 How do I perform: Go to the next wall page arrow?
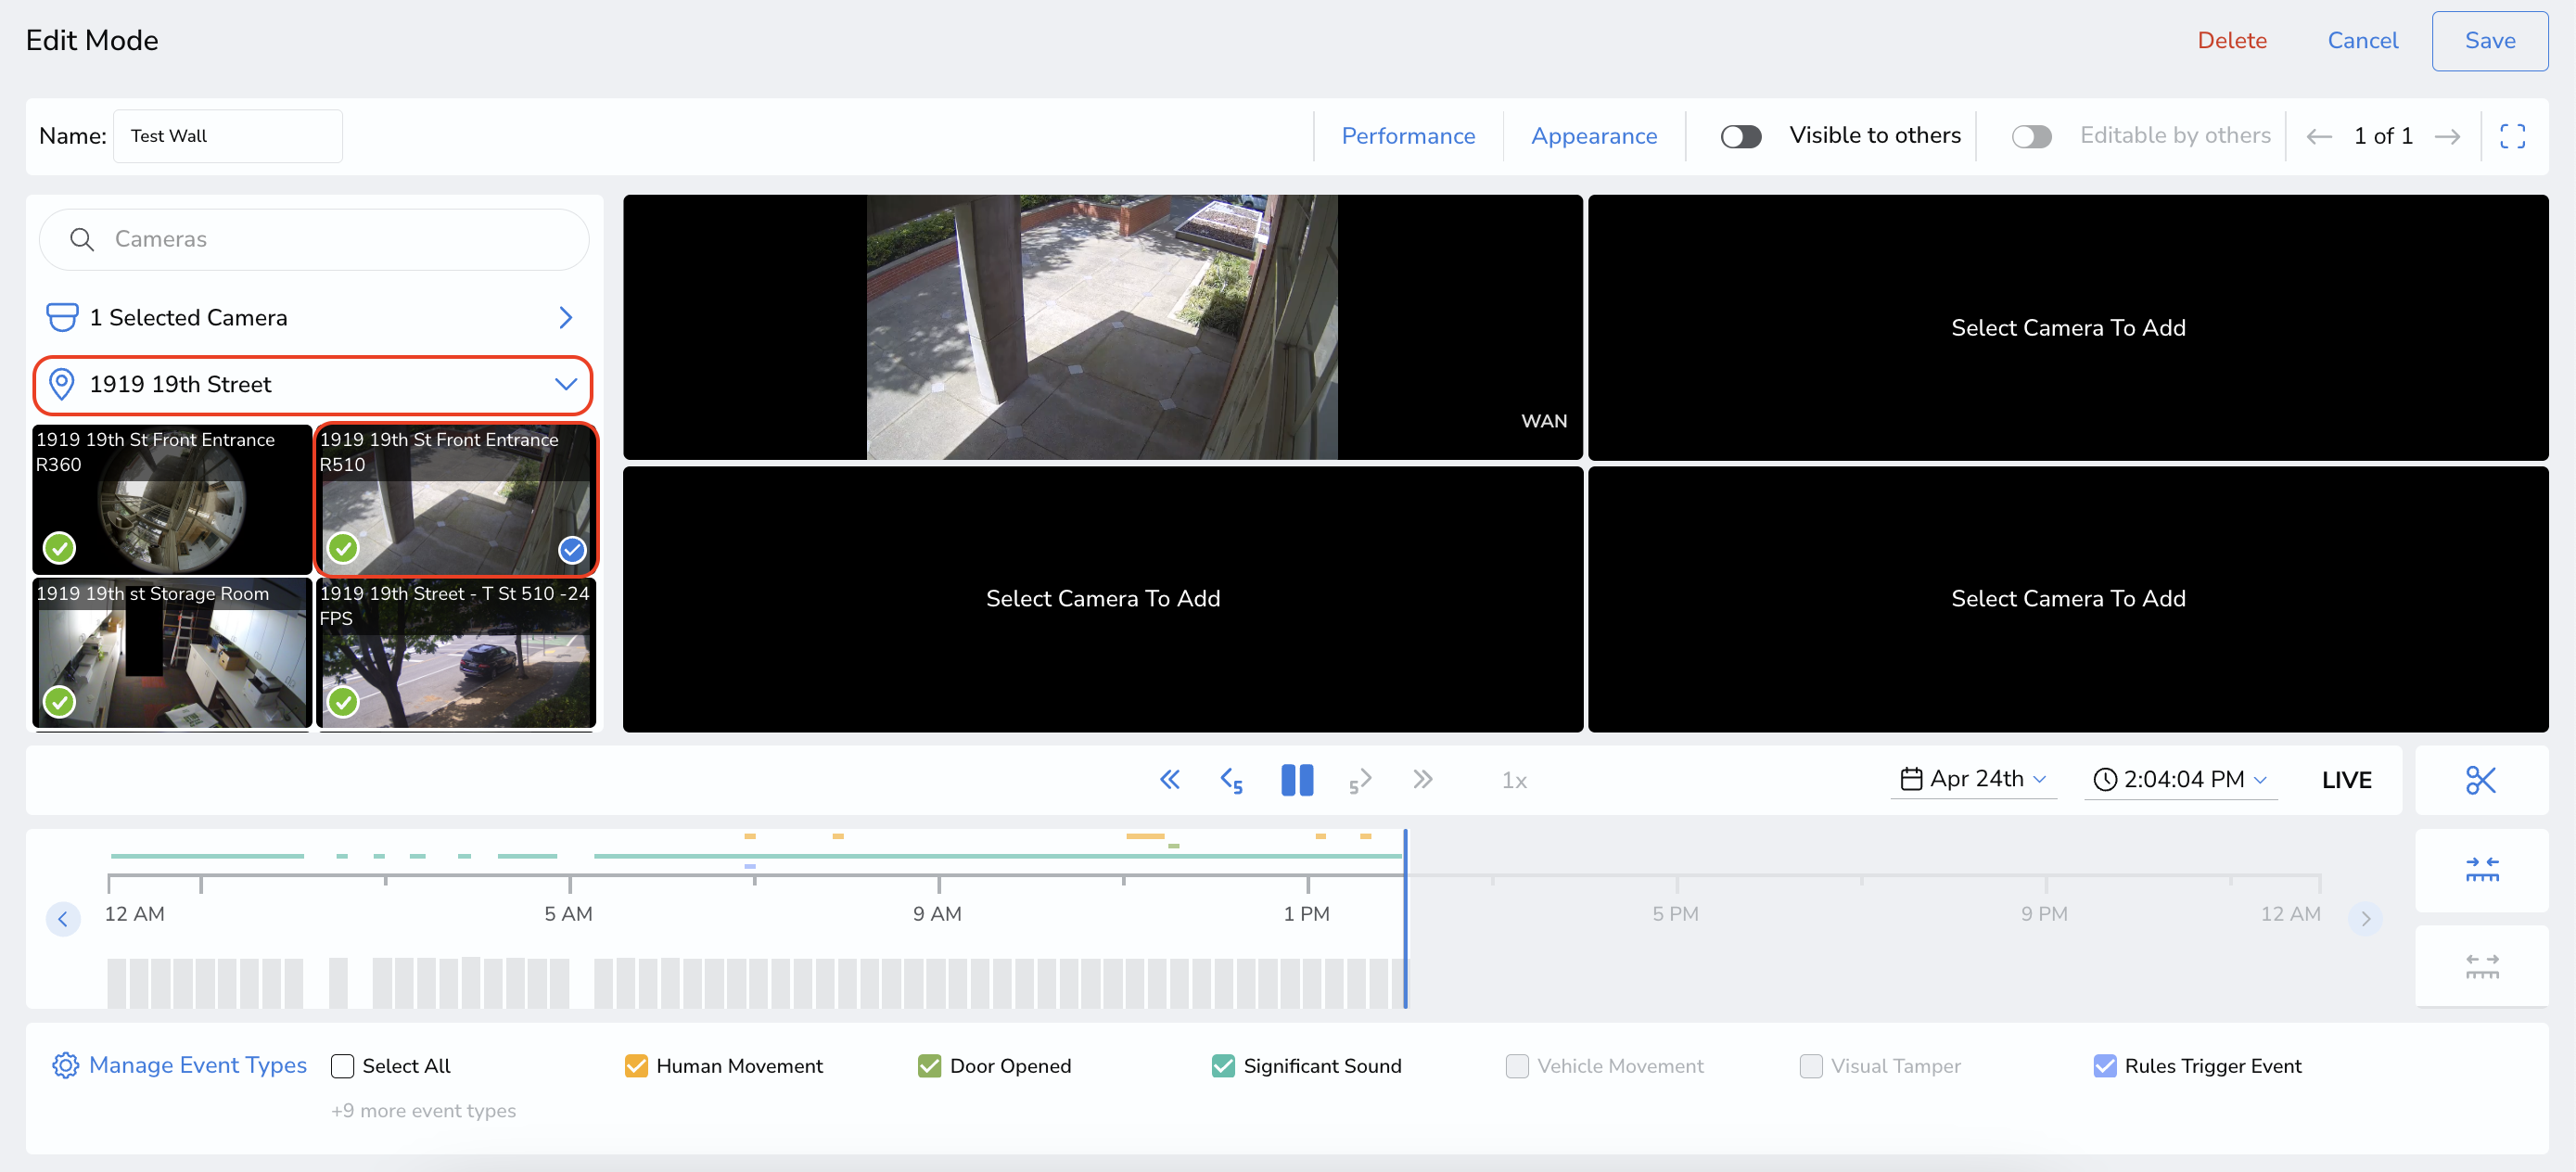point(2447,136)
